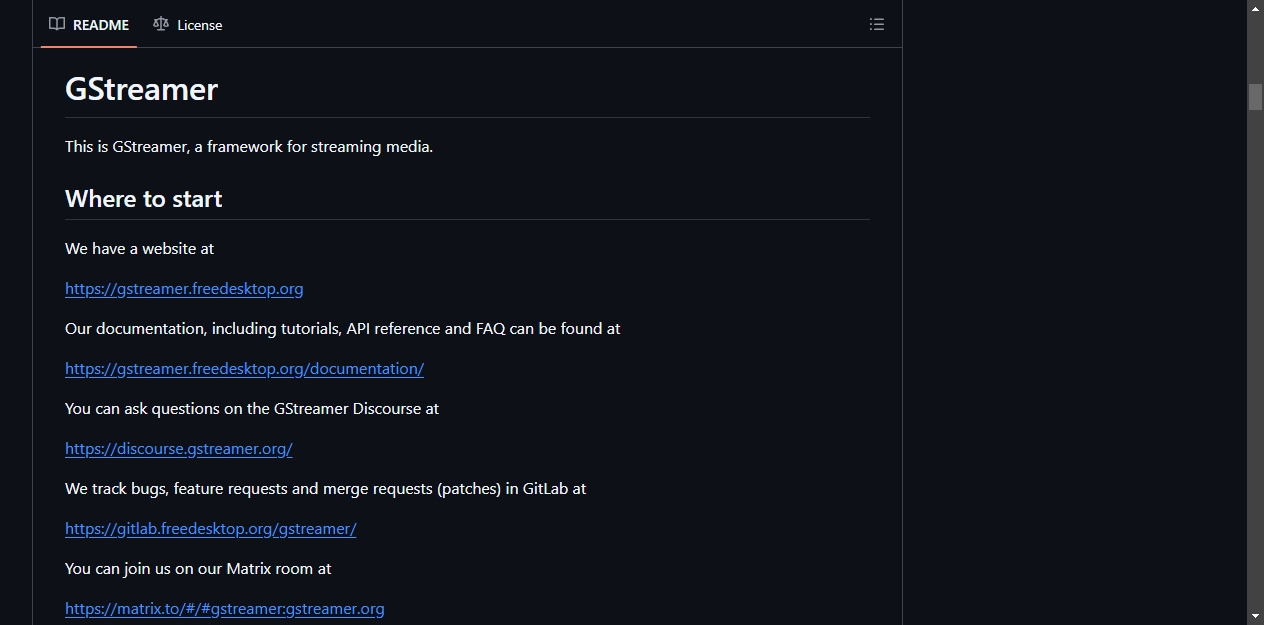Open the gstreamer.freedesktop.org website link
Viewport: 1264px width, 625px height.
click(184, 289)
